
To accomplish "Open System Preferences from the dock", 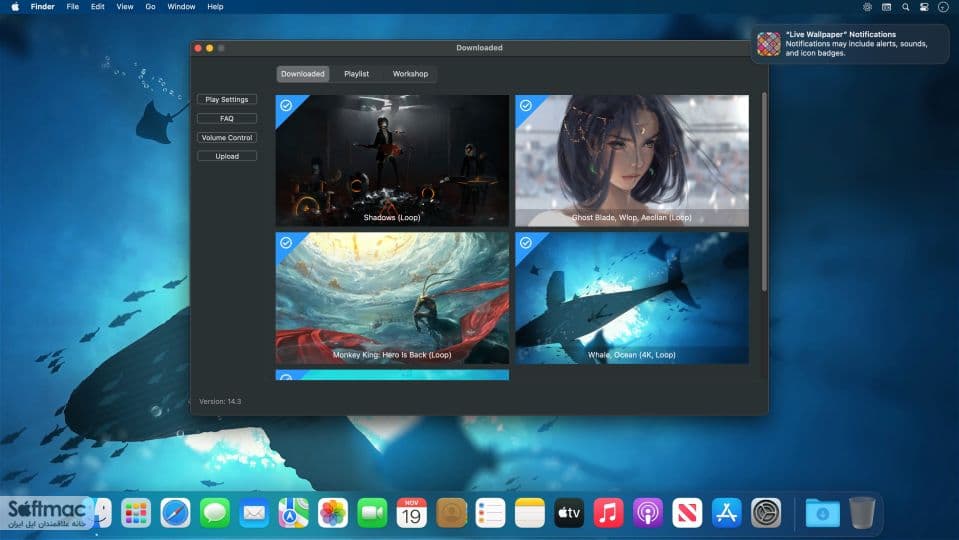I will pyautogui.click(x=766, y=512).
